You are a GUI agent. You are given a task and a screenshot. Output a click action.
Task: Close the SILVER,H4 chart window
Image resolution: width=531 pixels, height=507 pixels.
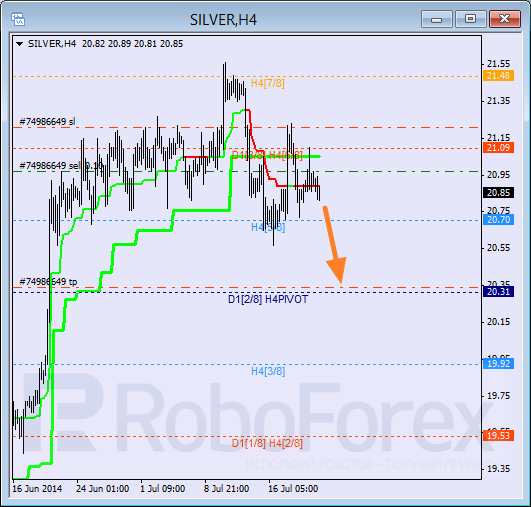pyautogui.click(x=505, y=19)
